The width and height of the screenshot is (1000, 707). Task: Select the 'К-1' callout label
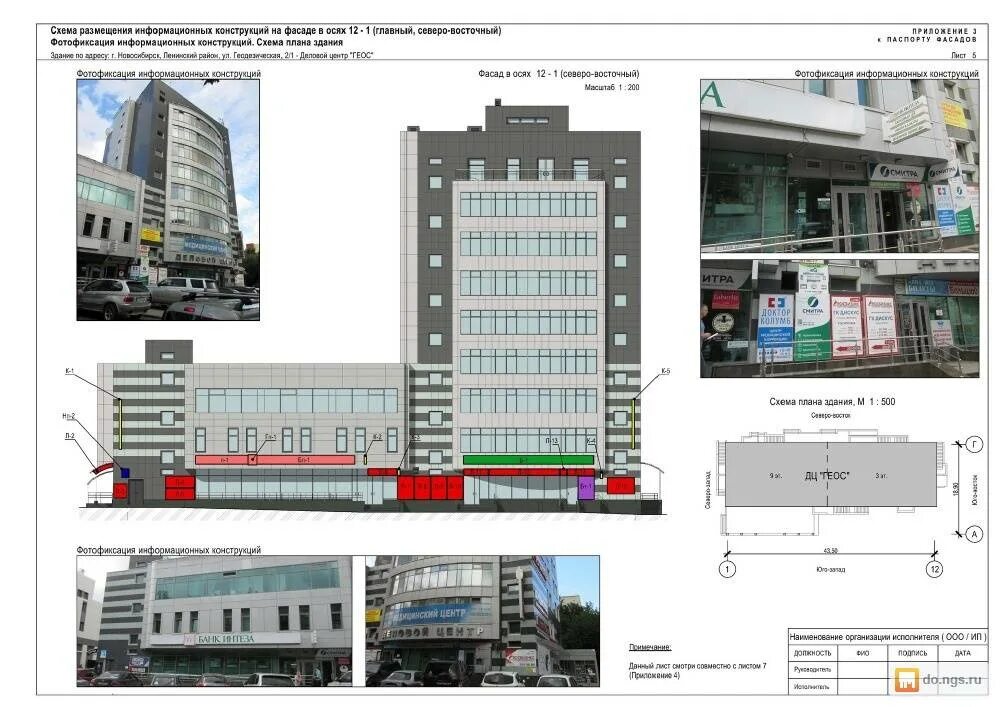(x=70, y=371)
